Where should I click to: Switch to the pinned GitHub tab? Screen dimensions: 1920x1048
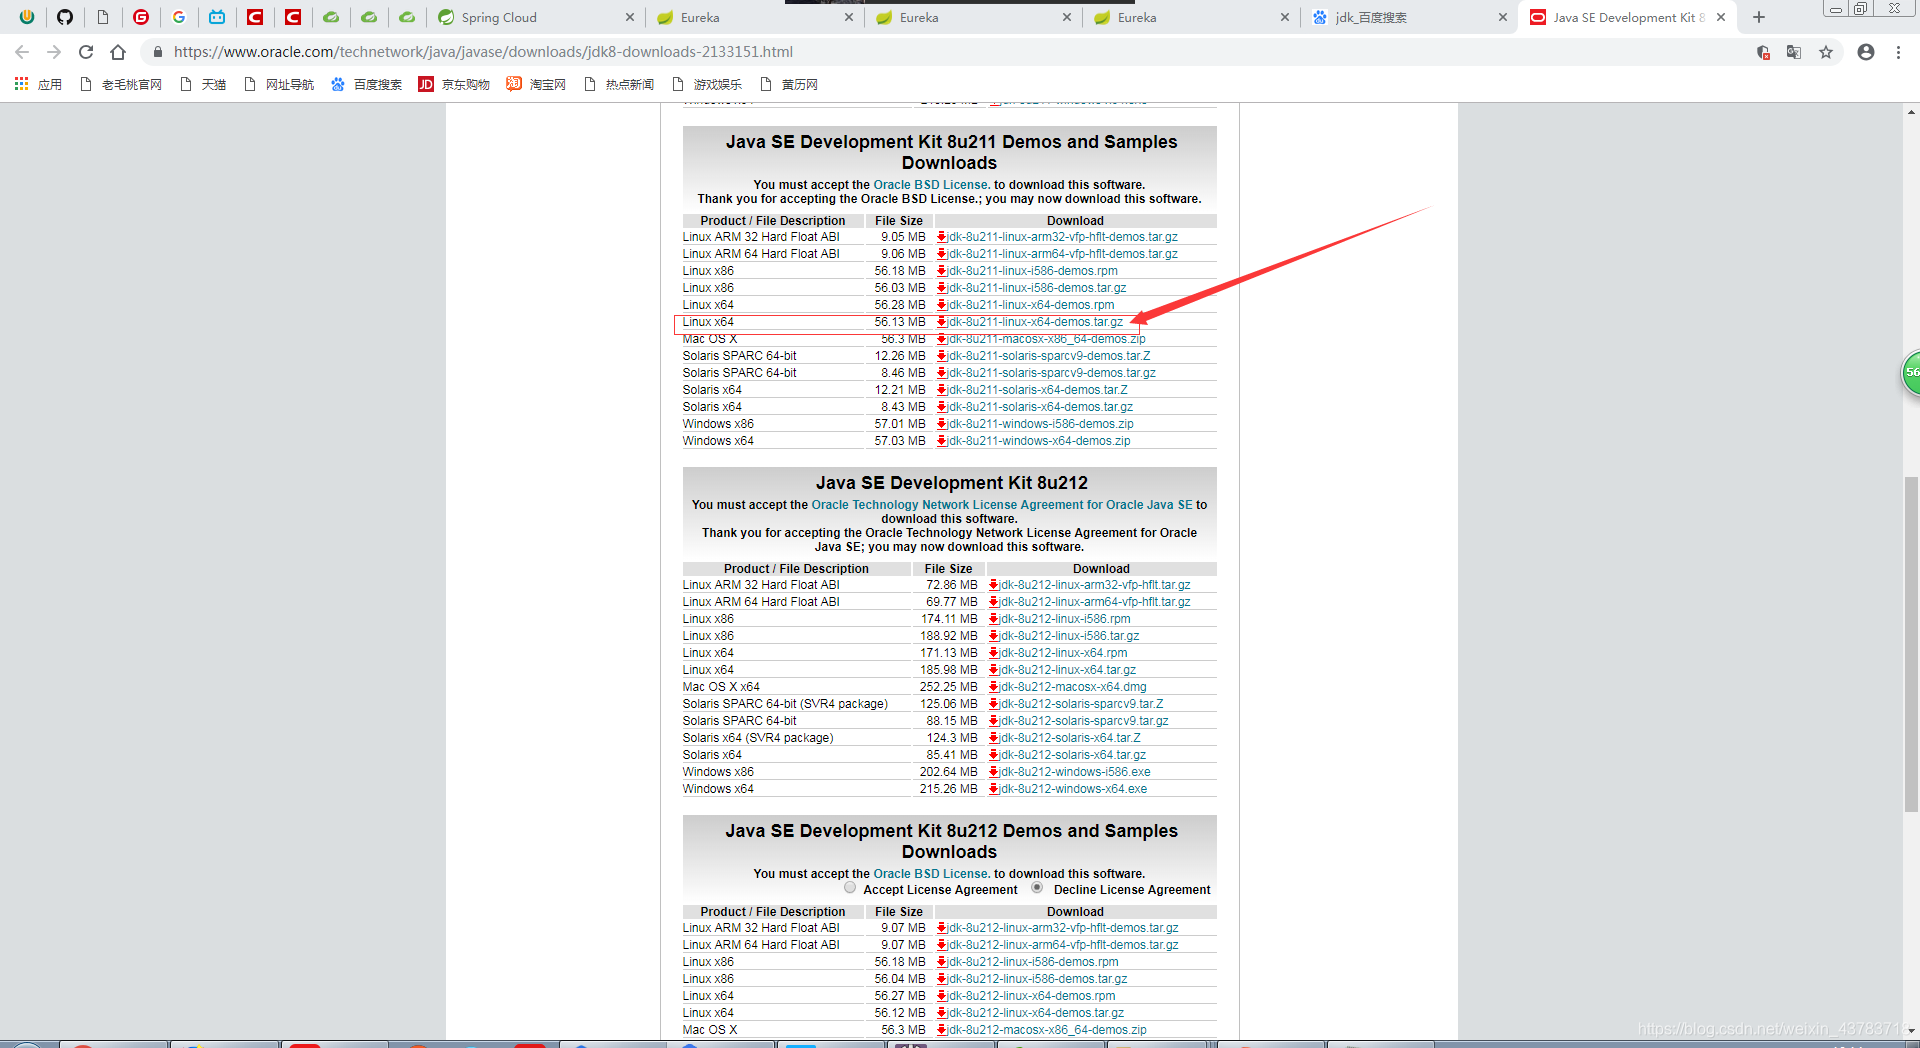[x=65, y=17]
